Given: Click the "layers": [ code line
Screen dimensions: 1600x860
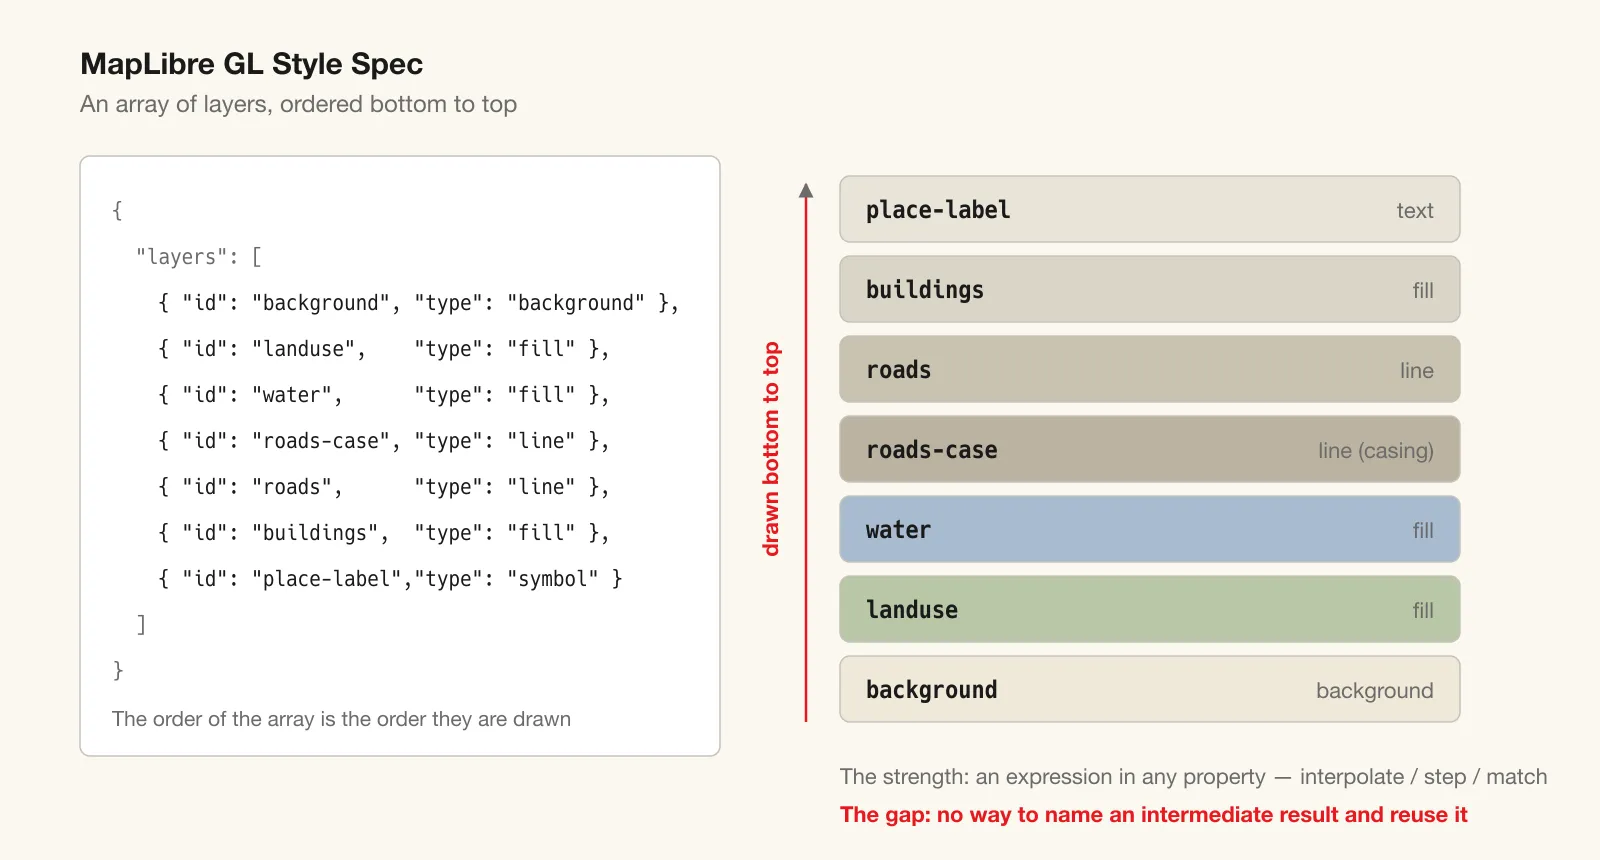Looking at the screenshot, I should coord(199,257).
